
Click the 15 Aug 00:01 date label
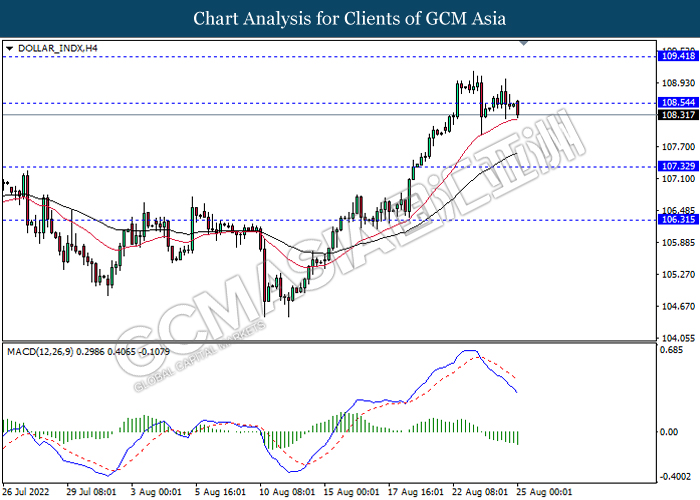[x=351, y=492]
